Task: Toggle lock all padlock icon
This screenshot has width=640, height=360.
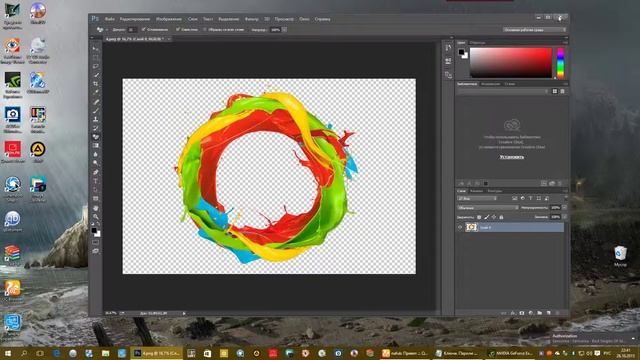Action: pos(501,217)
